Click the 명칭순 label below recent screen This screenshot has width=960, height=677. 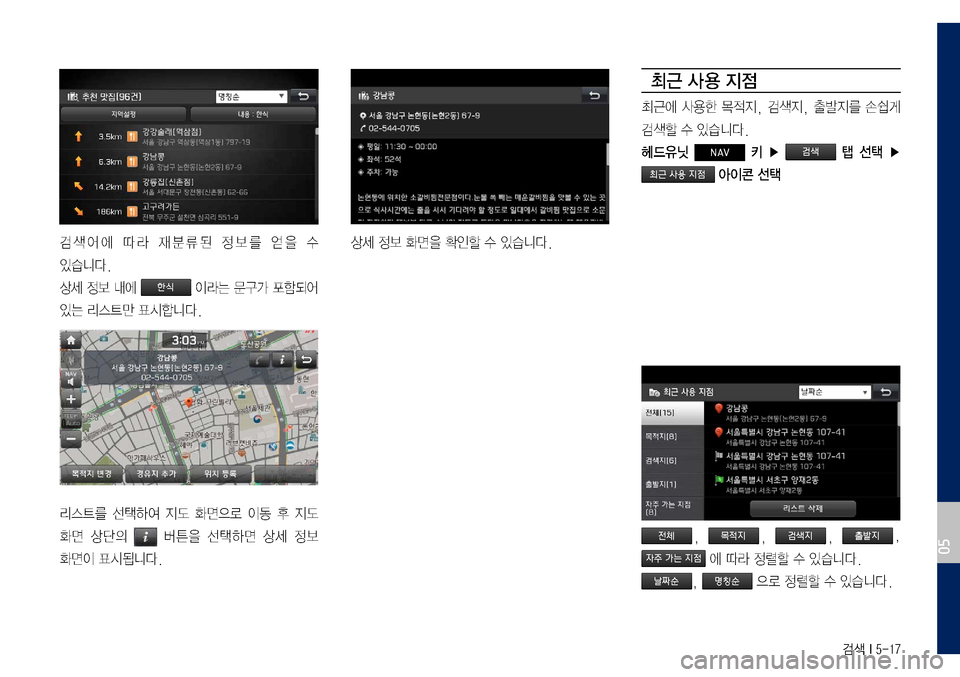(727, 581)
